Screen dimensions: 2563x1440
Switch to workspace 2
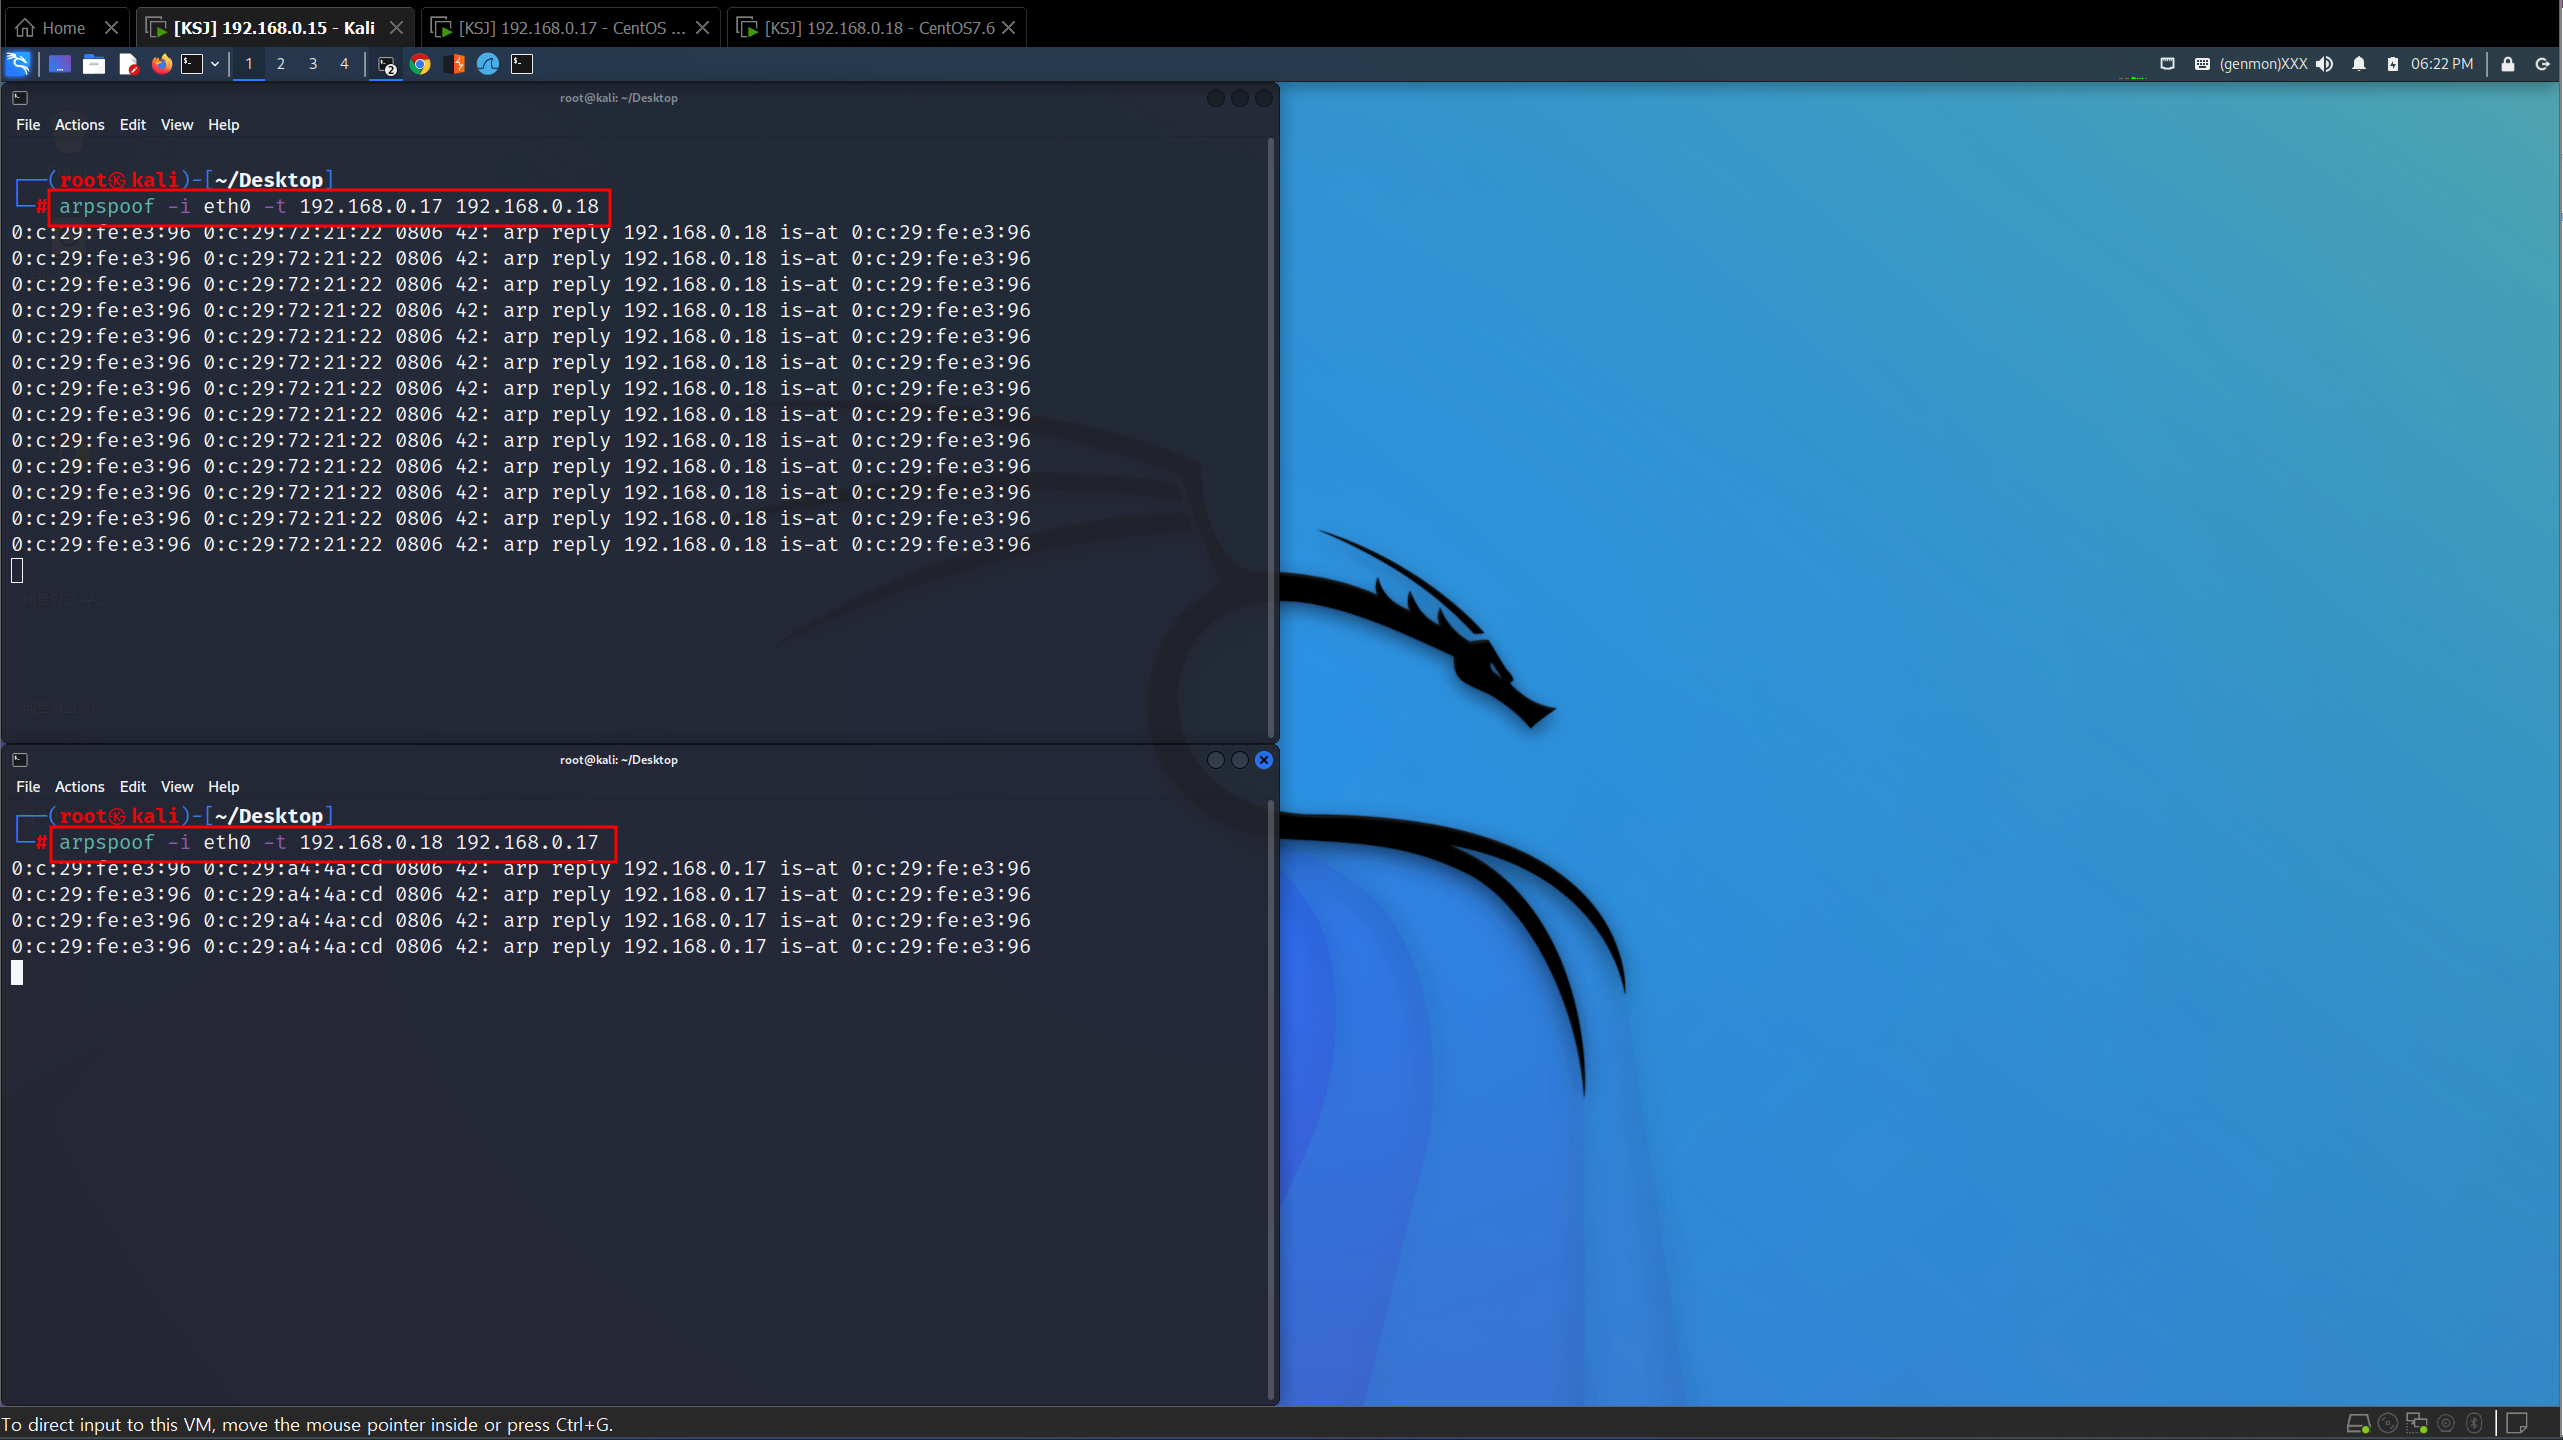tap(281, 64)
